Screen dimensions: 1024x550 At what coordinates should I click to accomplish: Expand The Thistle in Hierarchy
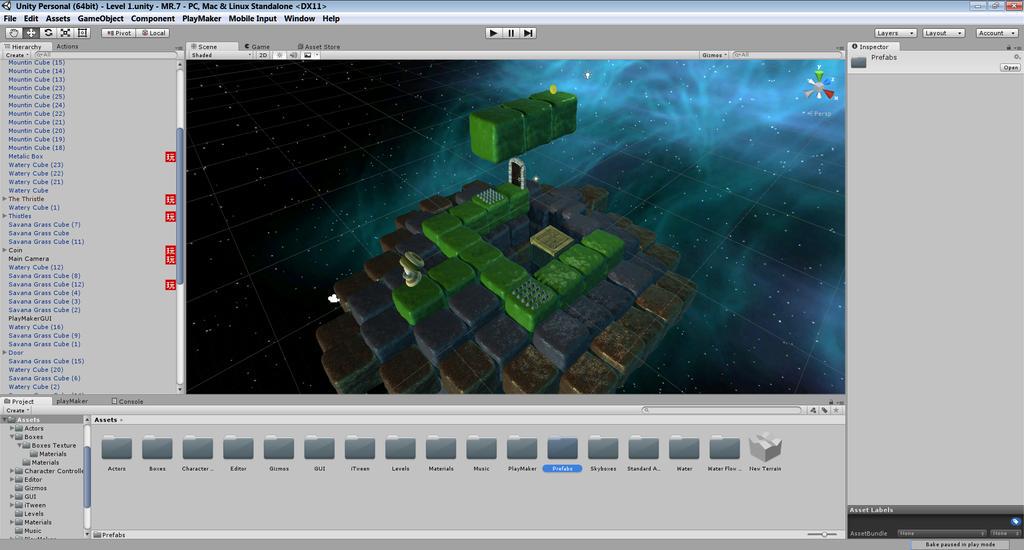point(5,199)
